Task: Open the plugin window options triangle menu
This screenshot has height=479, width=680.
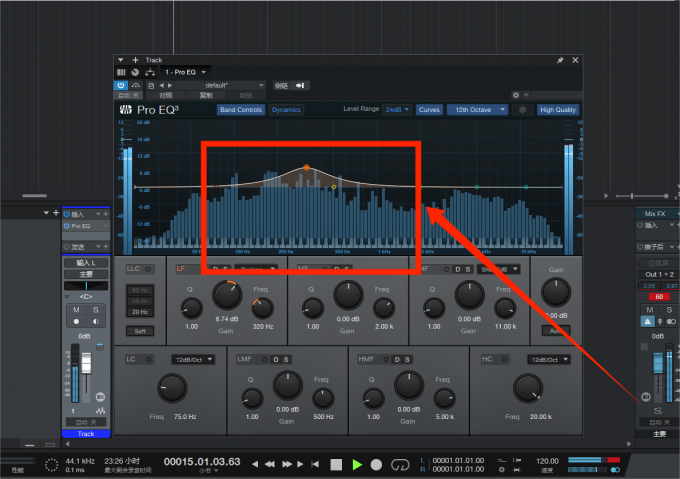Action: point(121,60)
